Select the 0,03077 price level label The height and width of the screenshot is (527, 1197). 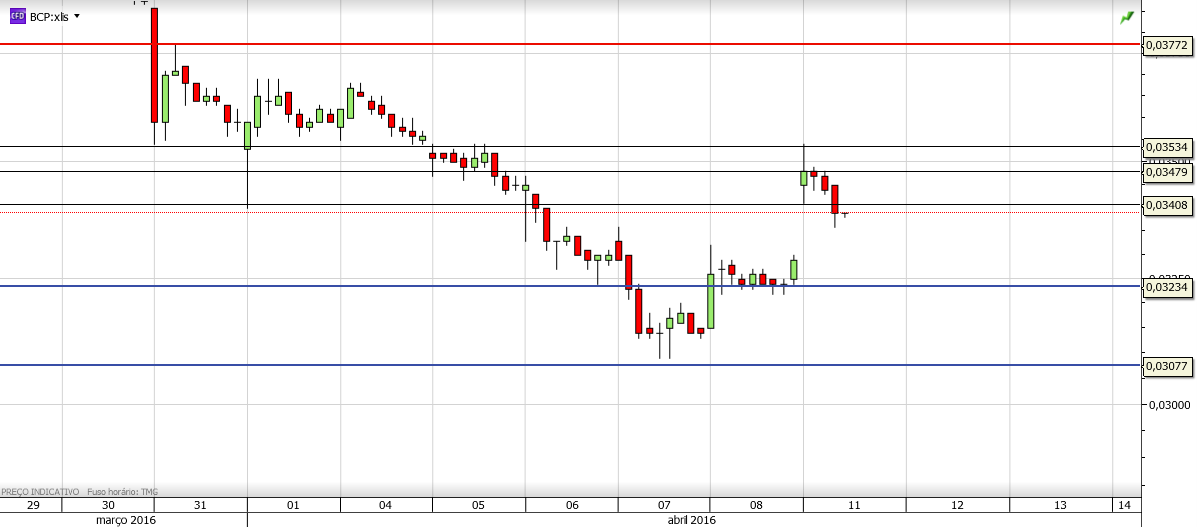(x=1166, y=367)
